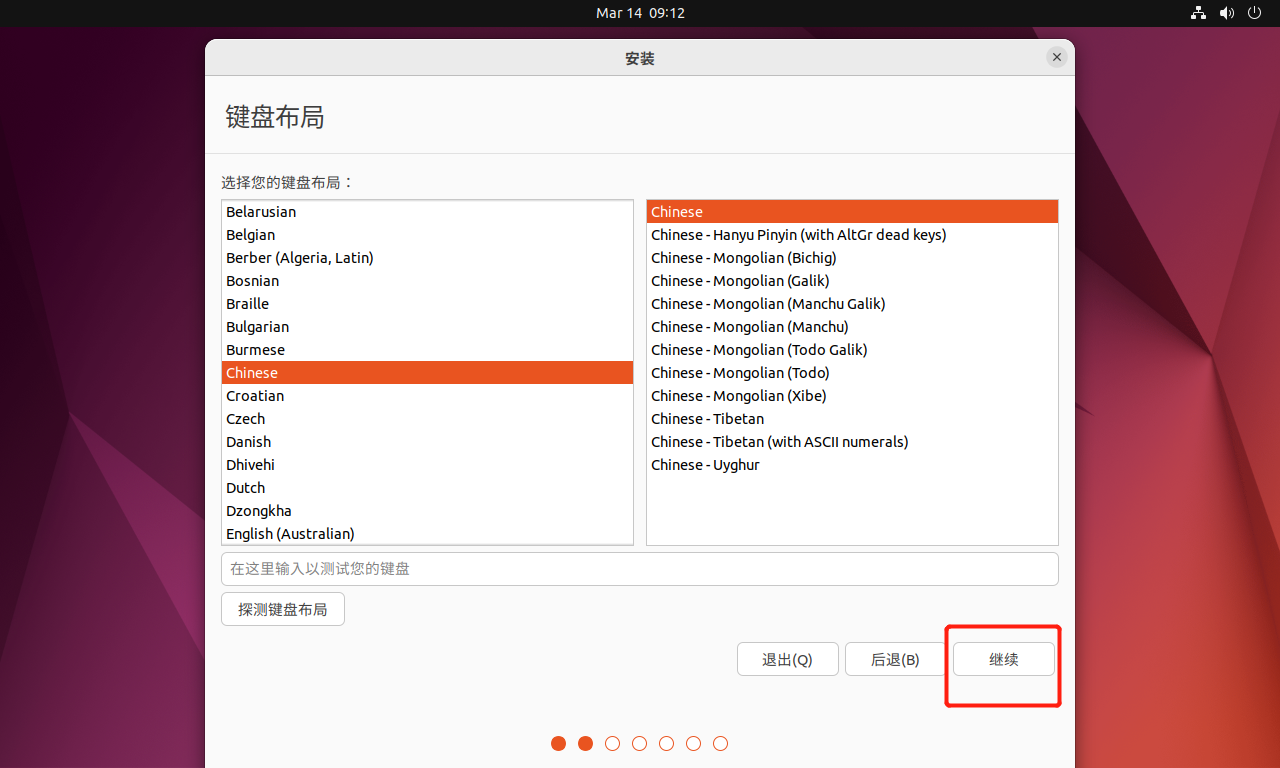Select Berber (Algeria, Latin) layout
This screenshot has height=768, width=1280.
point(427,258)
